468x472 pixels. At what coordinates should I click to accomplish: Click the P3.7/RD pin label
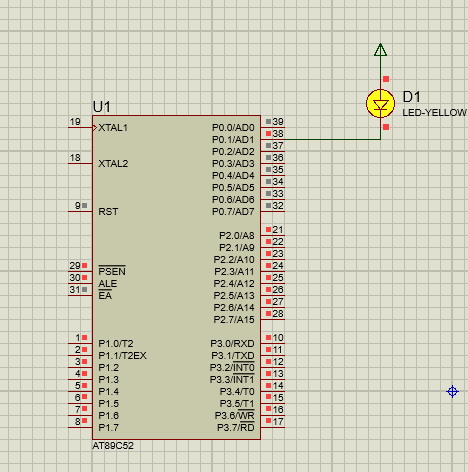(x=236, y=427)
